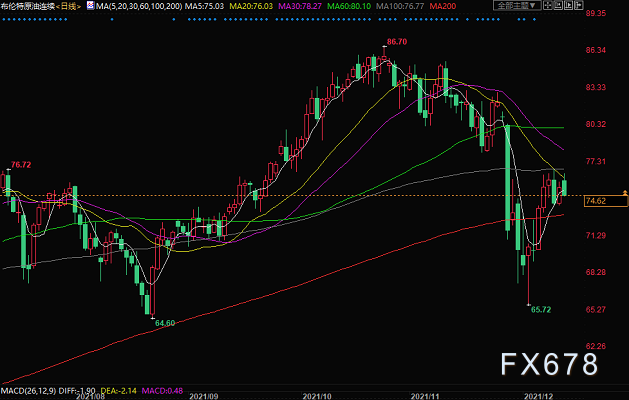Click the 2021/09 date on time axis
The height and width of the screenshot is (400, 629).
click(204, 396)
